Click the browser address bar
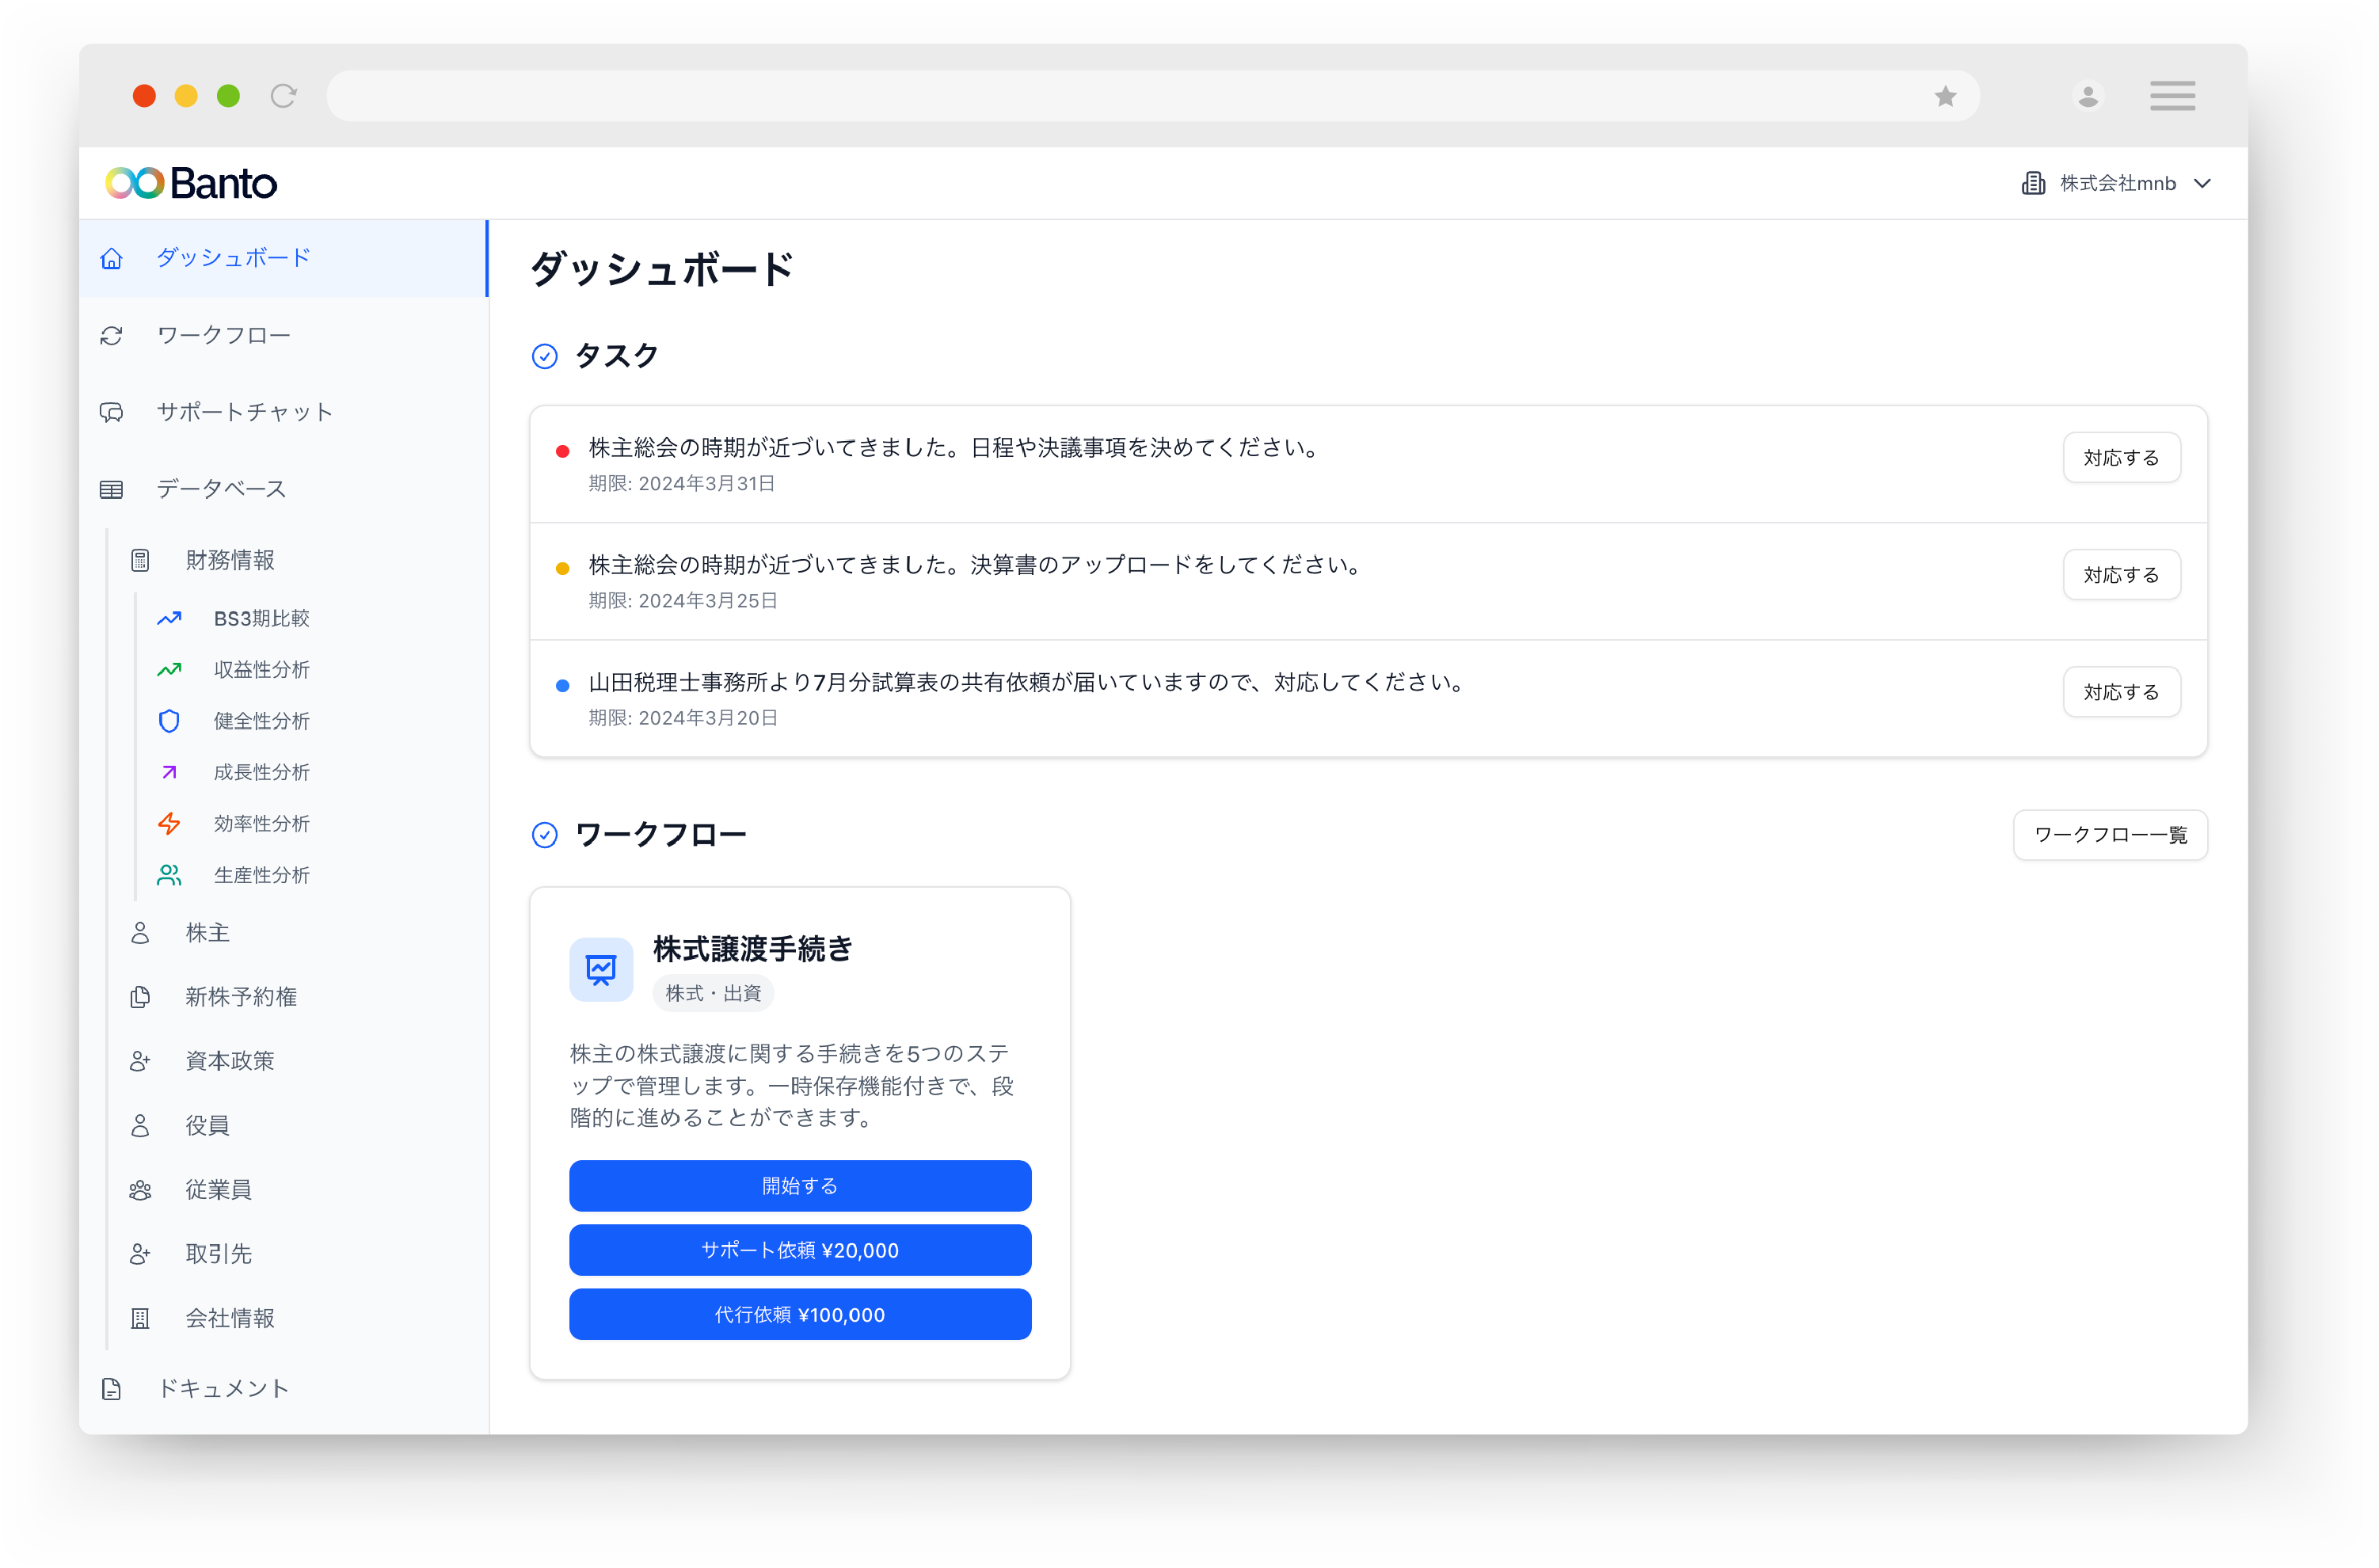 coord(1100,95)
